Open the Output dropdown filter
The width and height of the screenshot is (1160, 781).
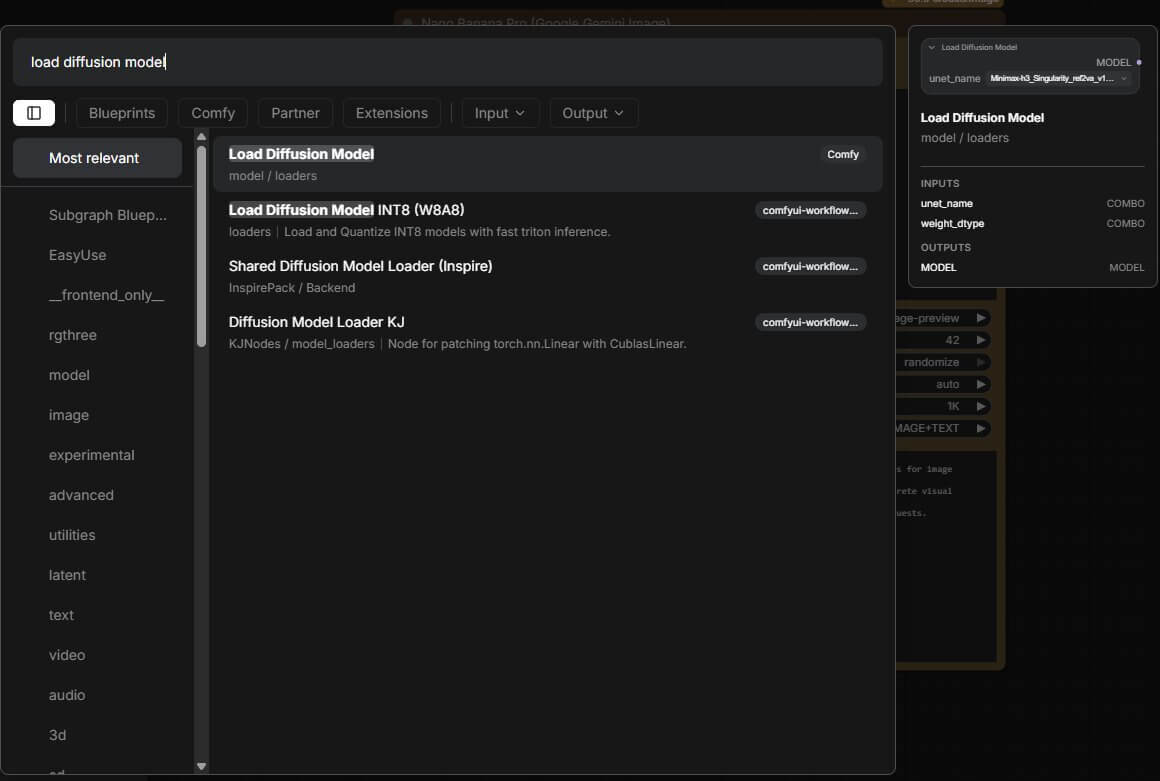[x=593, y=113]
